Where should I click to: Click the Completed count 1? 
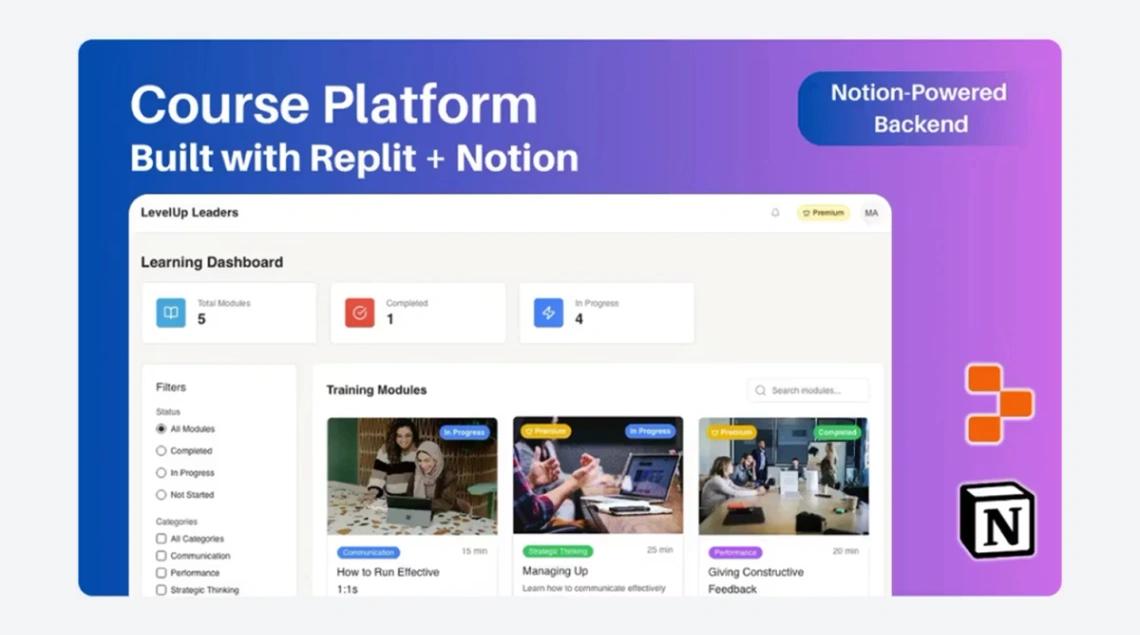point(390,319)
